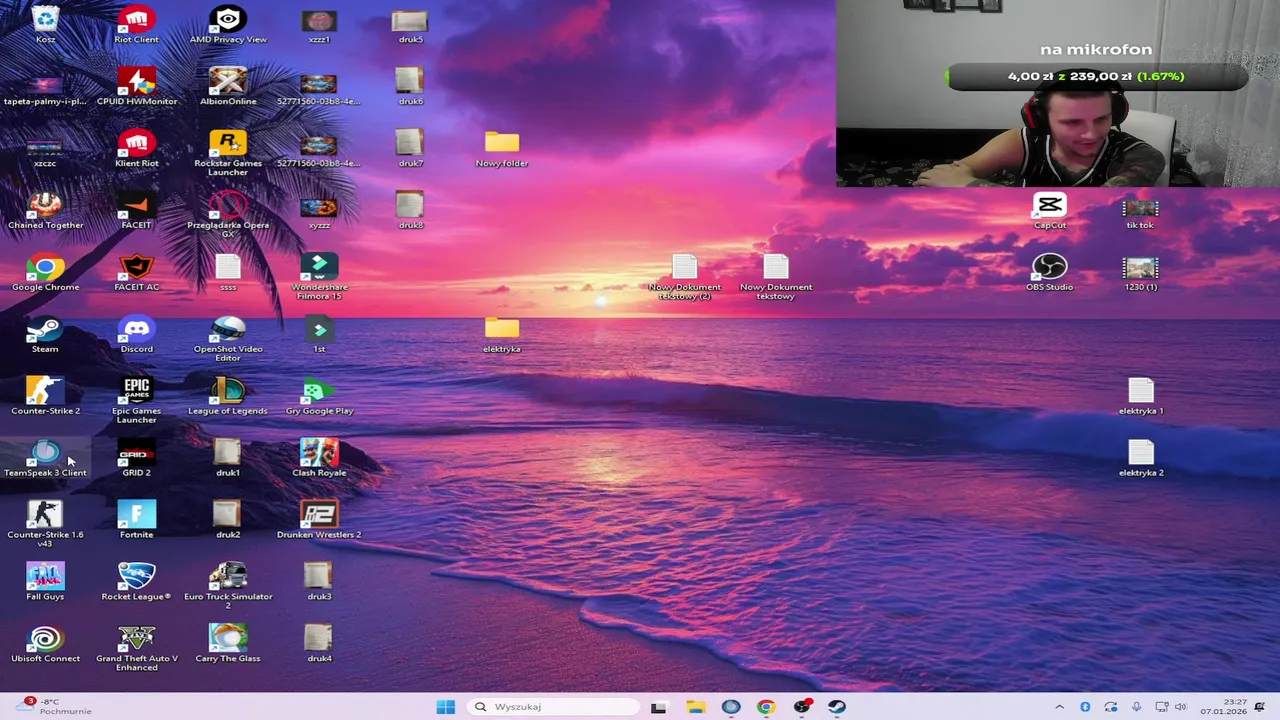Select the druk8 file
Image resolution: width=1280 pixels, height=720 pixels.
pos(410,212)
